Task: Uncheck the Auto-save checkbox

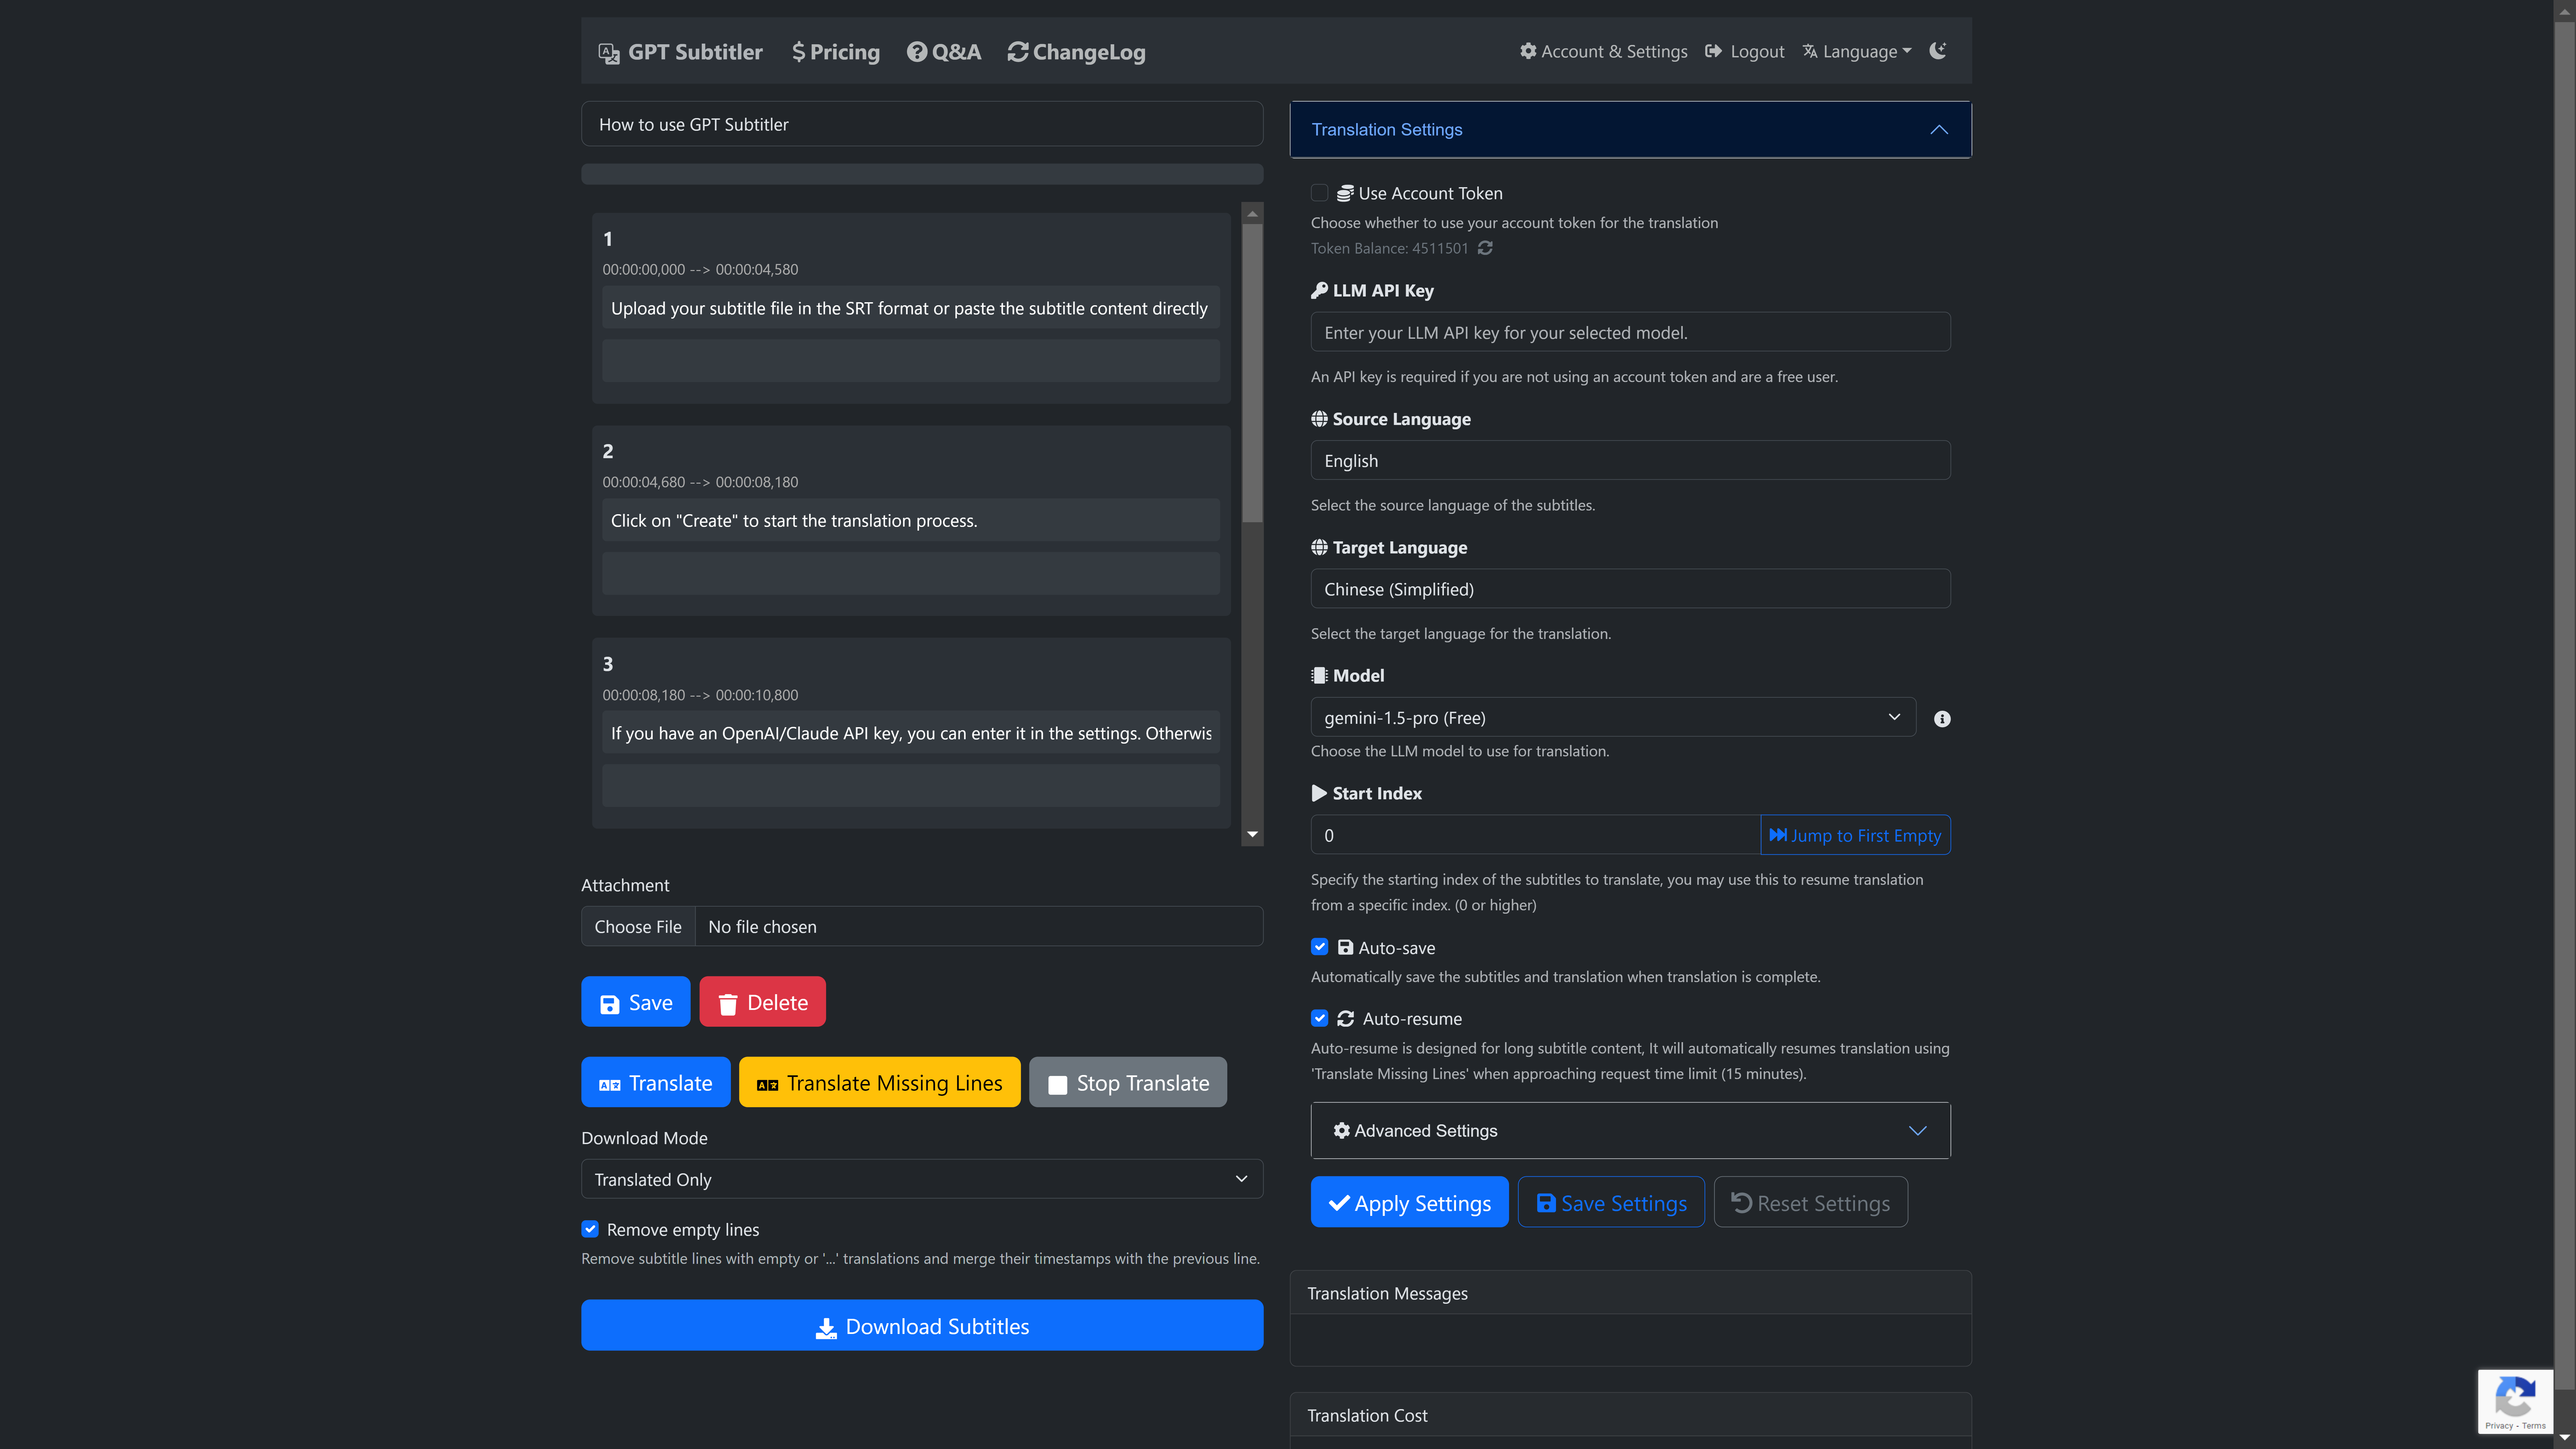Action: pyautogui.click(x=1319, y=947)
